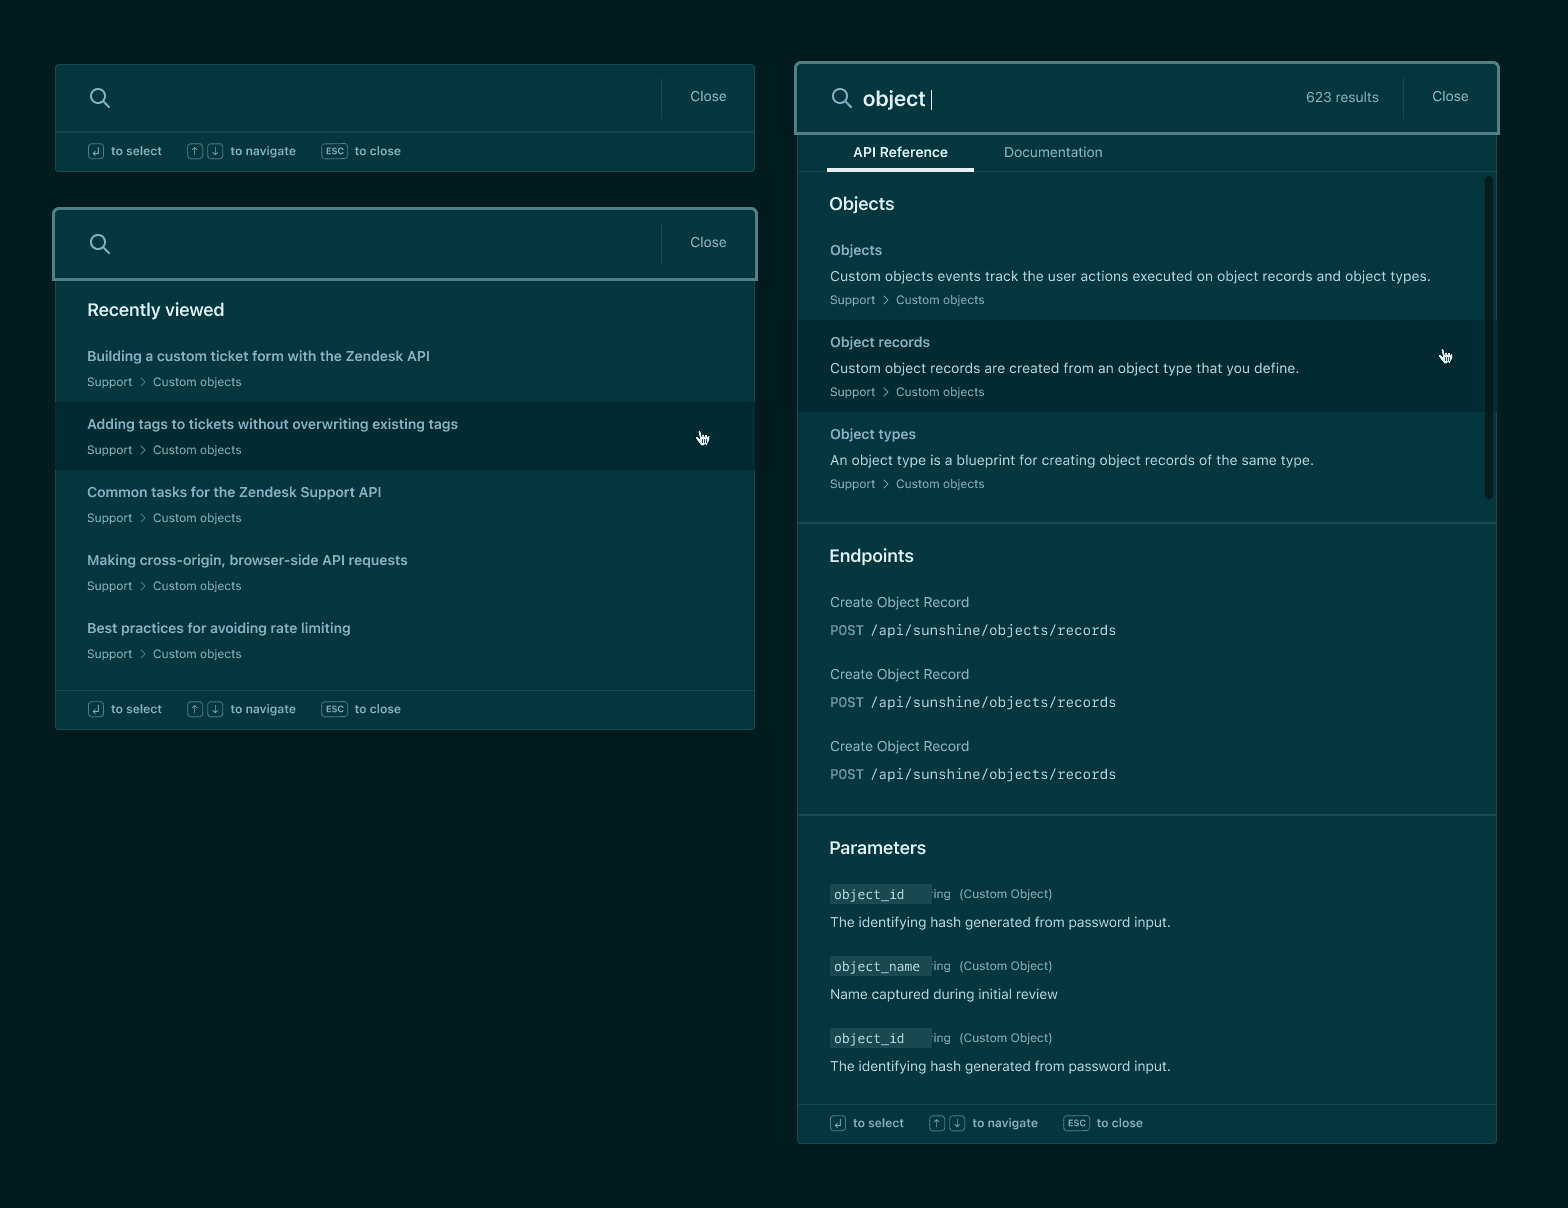The width and height of the screenshot is (1568, 1208).
Task: Click the breadcrumb chevron under "Object types"
Action: tap(886, 484)
